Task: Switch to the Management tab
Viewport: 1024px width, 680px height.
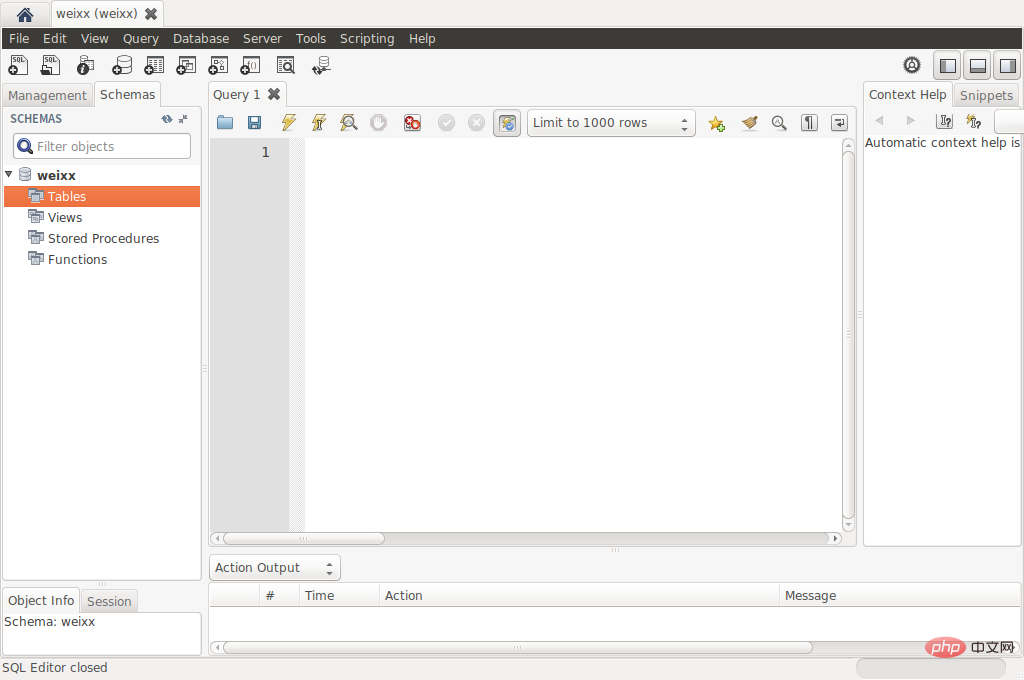Action: [47, 95]
